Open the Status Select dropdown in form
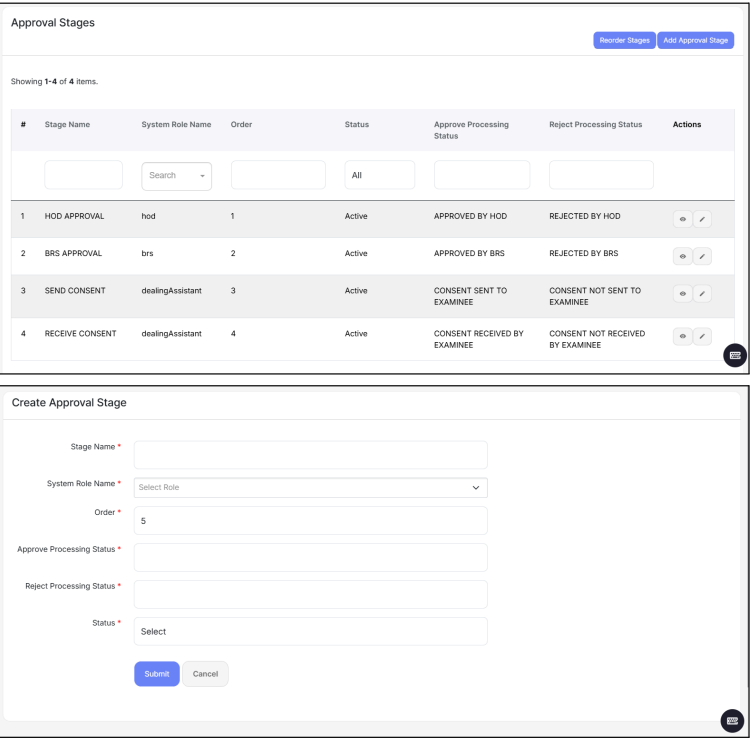The image size is (752, 742). tap(311, 632)
